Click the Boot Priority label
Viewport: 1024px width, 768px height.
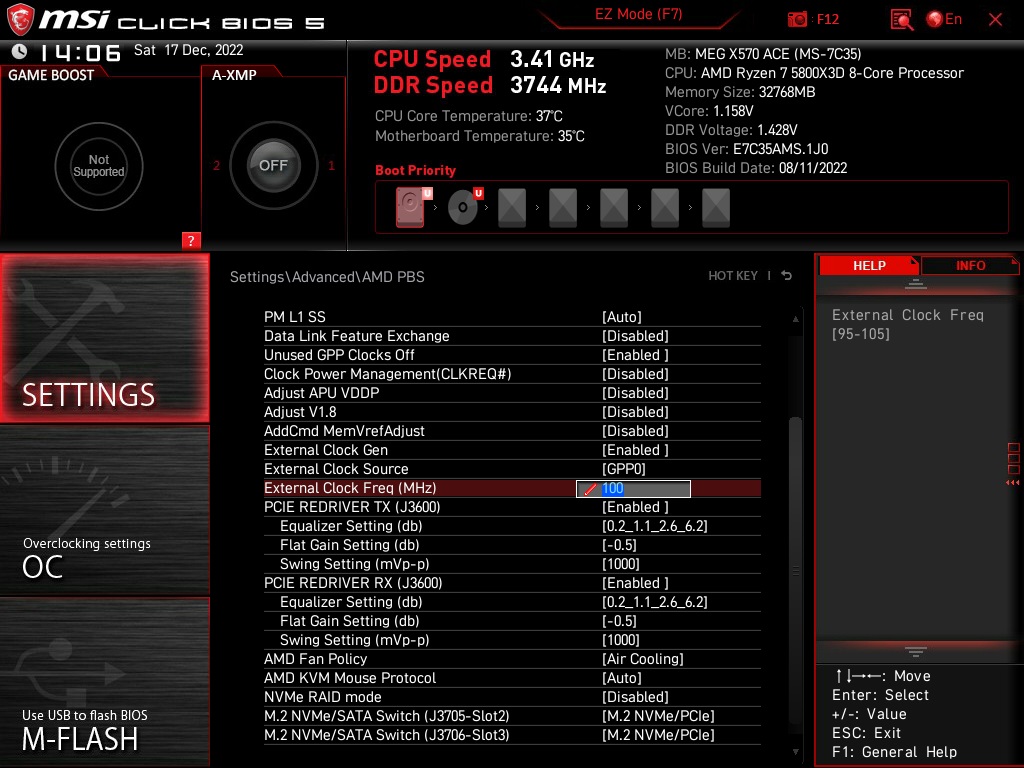pos(415,170)
